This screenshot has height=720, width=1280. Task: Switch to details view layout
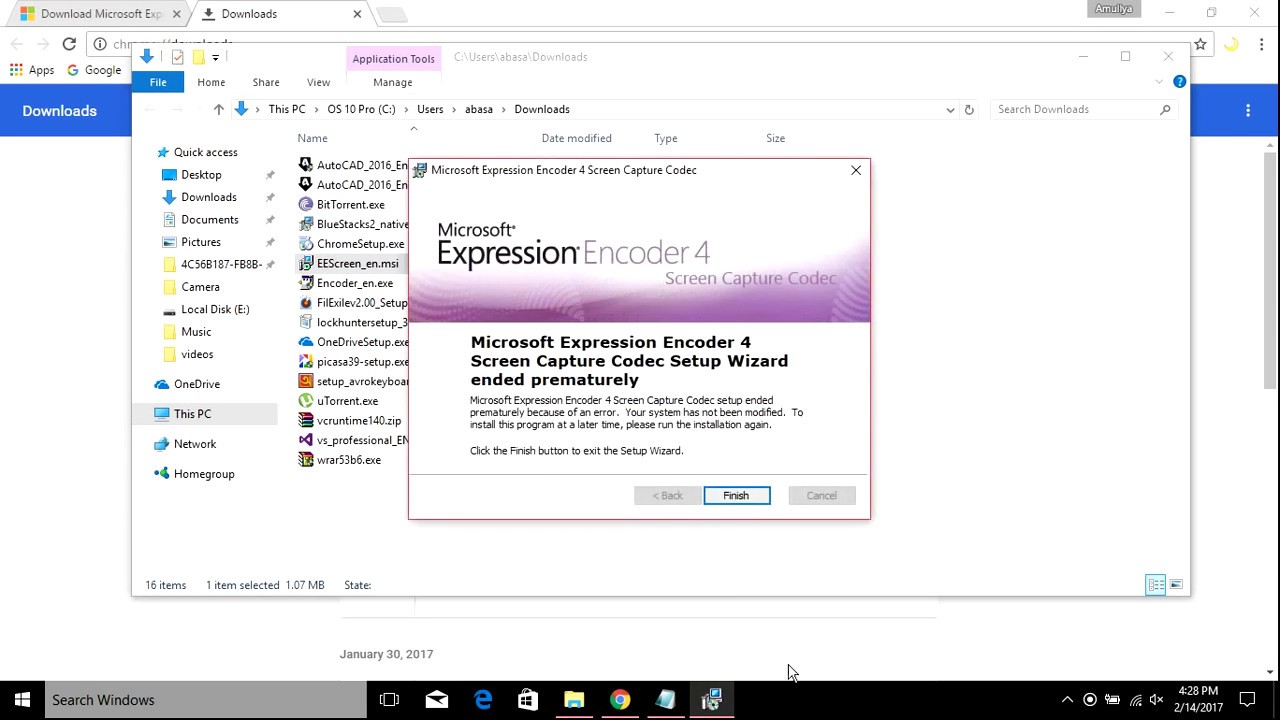[x=1155, y=585]
